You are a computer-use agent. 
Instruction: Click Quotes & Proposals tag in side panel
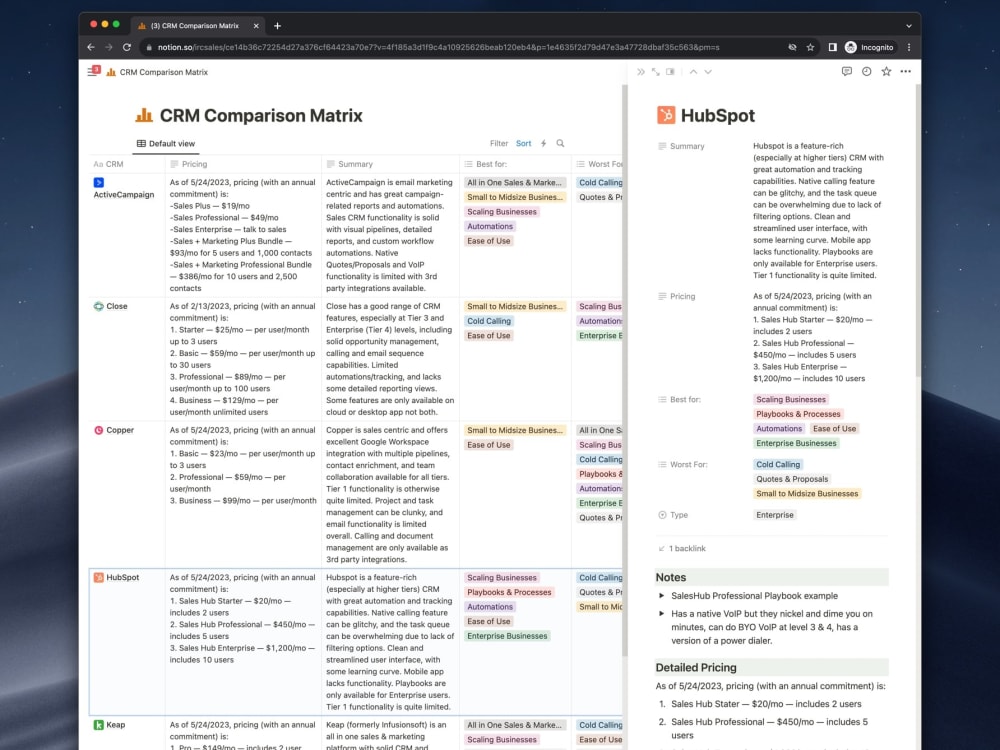click(x=792, y=479)
